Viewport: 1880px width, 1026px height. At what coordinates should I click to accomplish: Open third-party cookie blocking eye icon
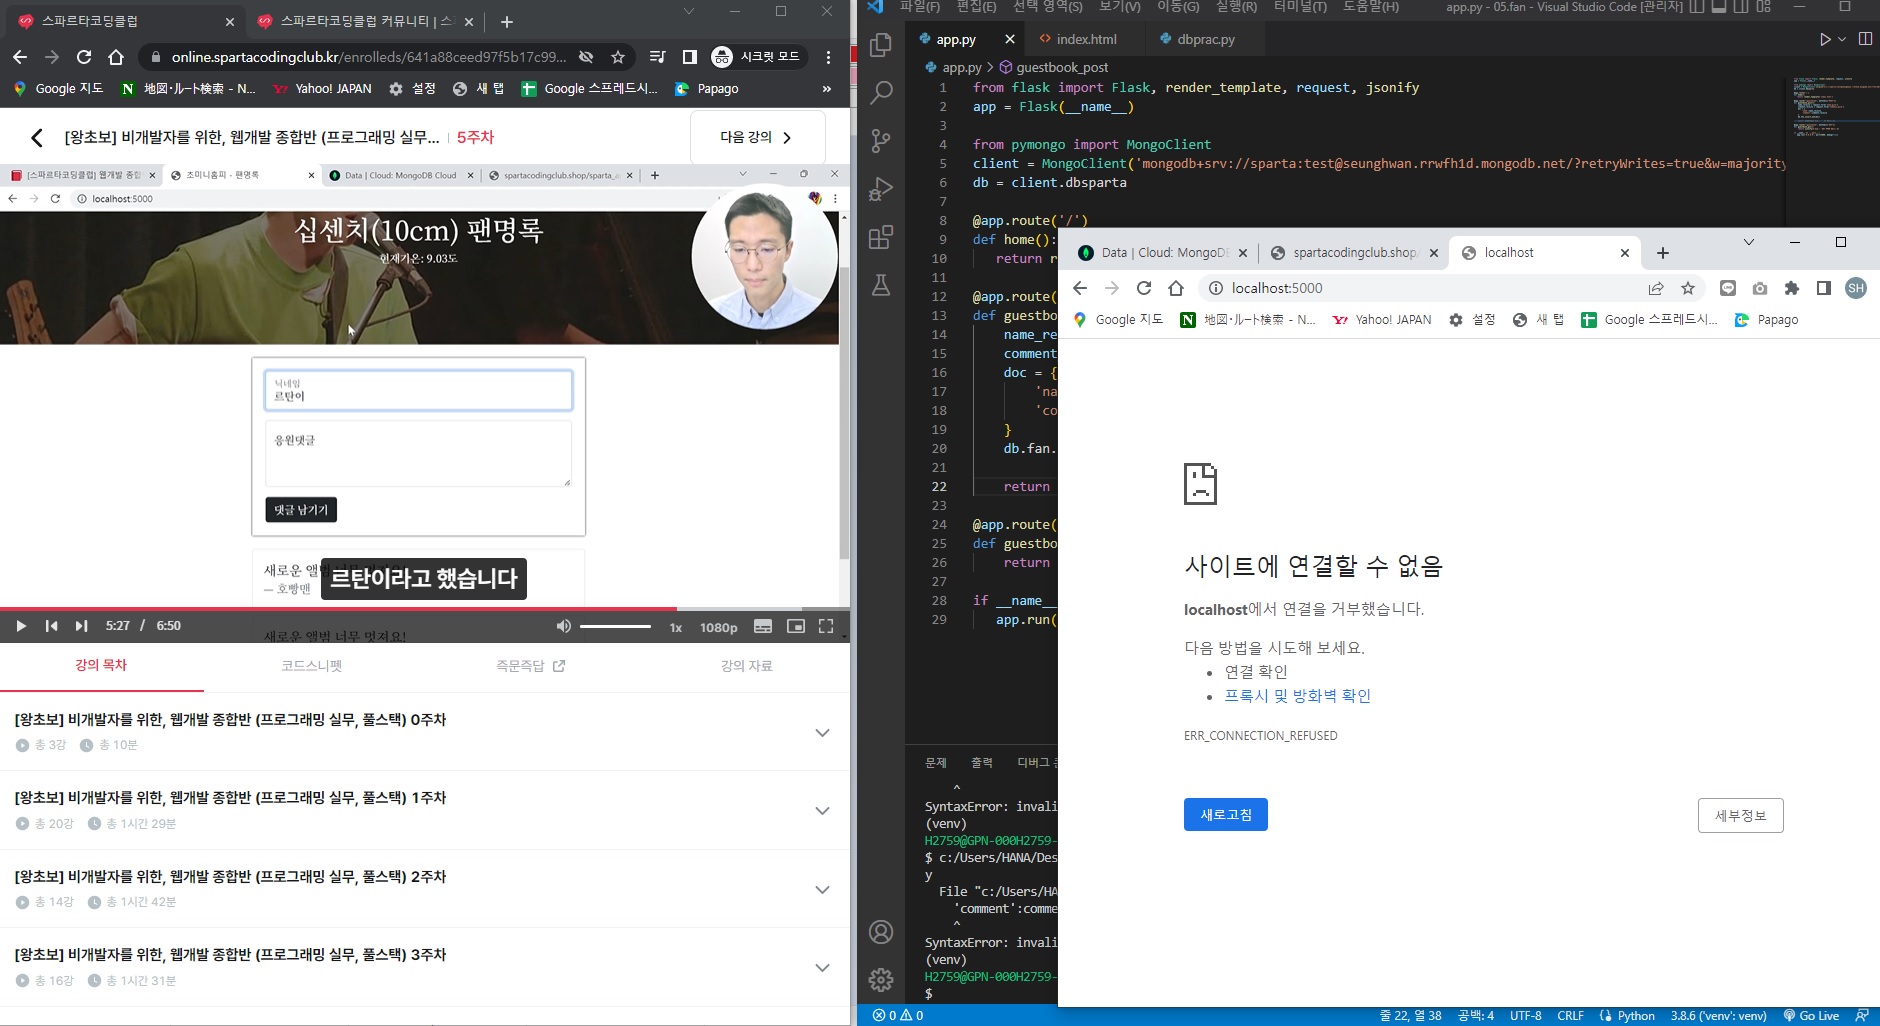pyautogui.click(x=586, y=57)
